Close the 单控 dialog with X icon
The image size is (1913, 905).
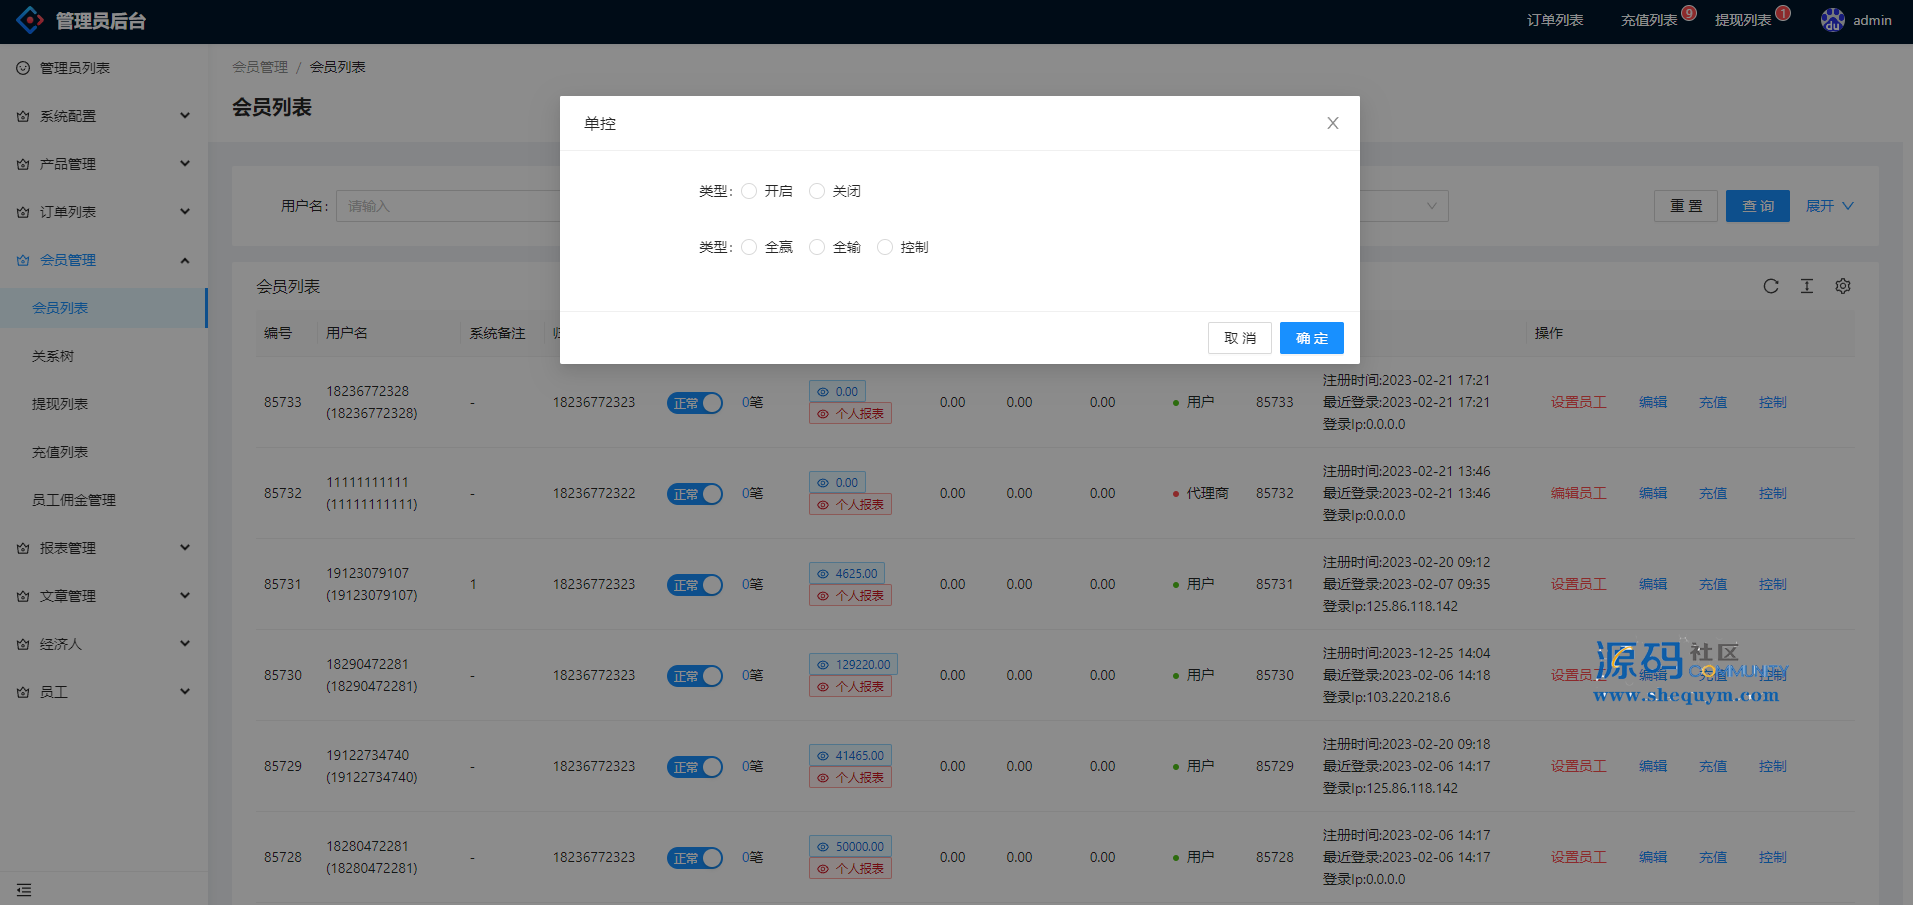[1332, 123]
